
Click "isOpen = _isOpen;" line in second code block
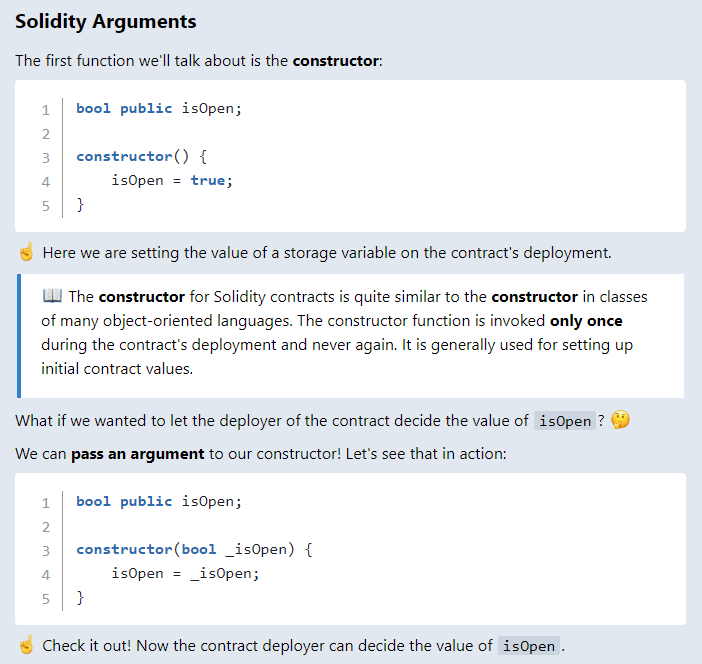pyautogui.click(x=185, y=574)
